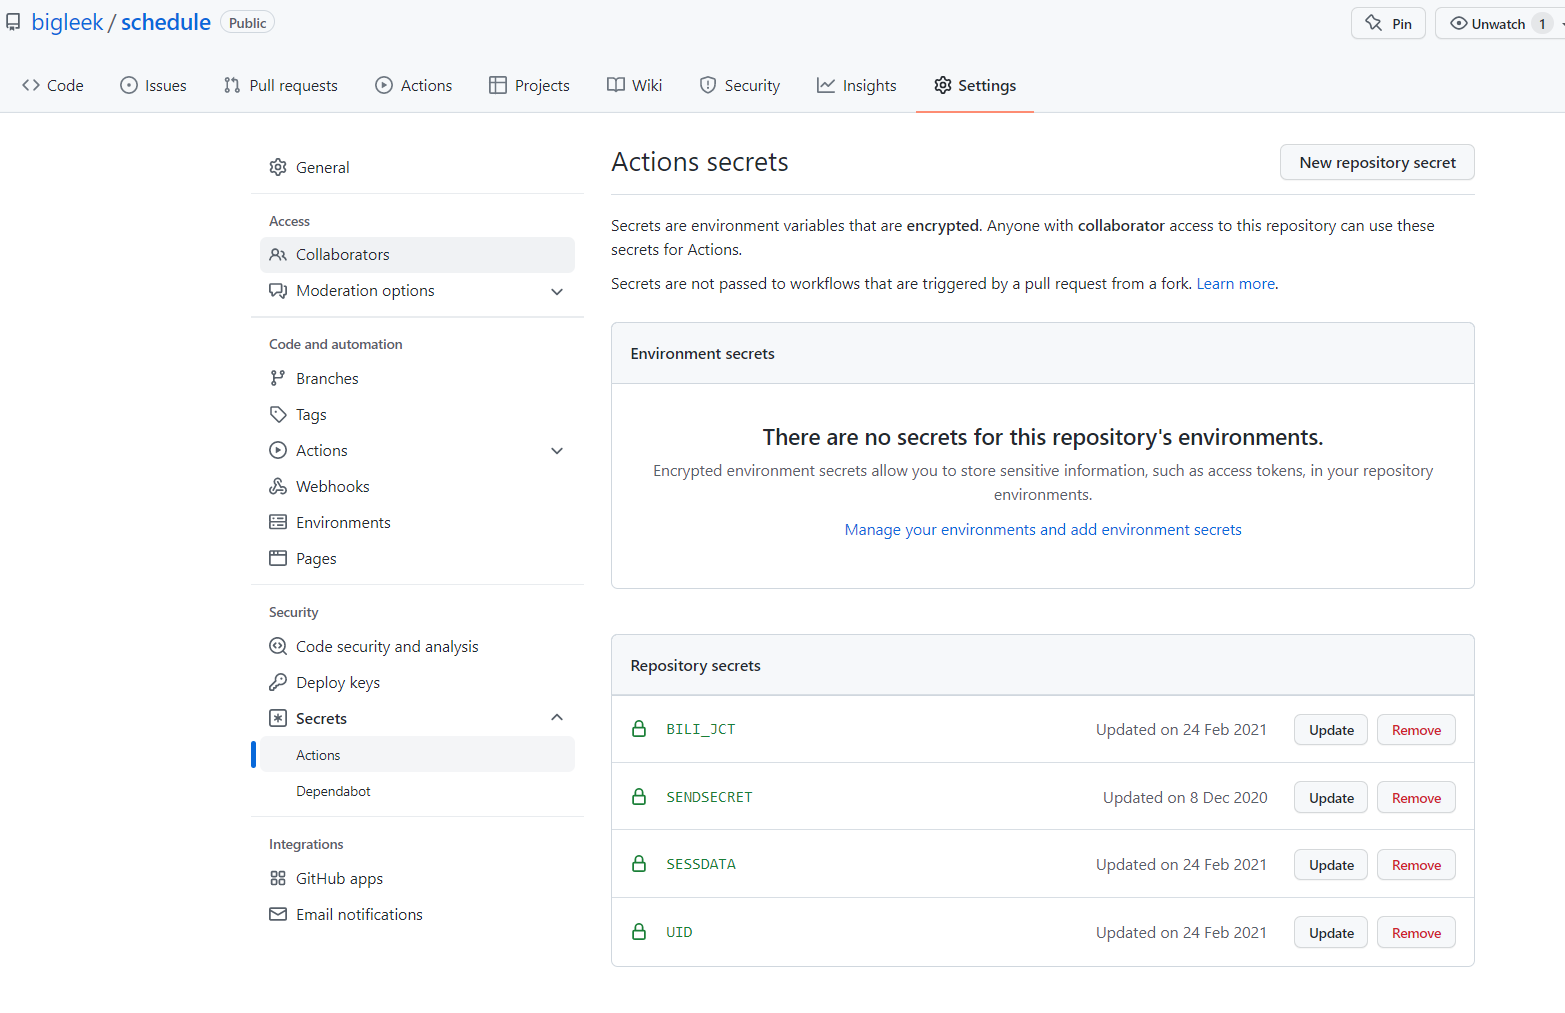
Task: Click the lock icon beside BILI_JCT
Action: pyautogui.click(x=639, y=729)
